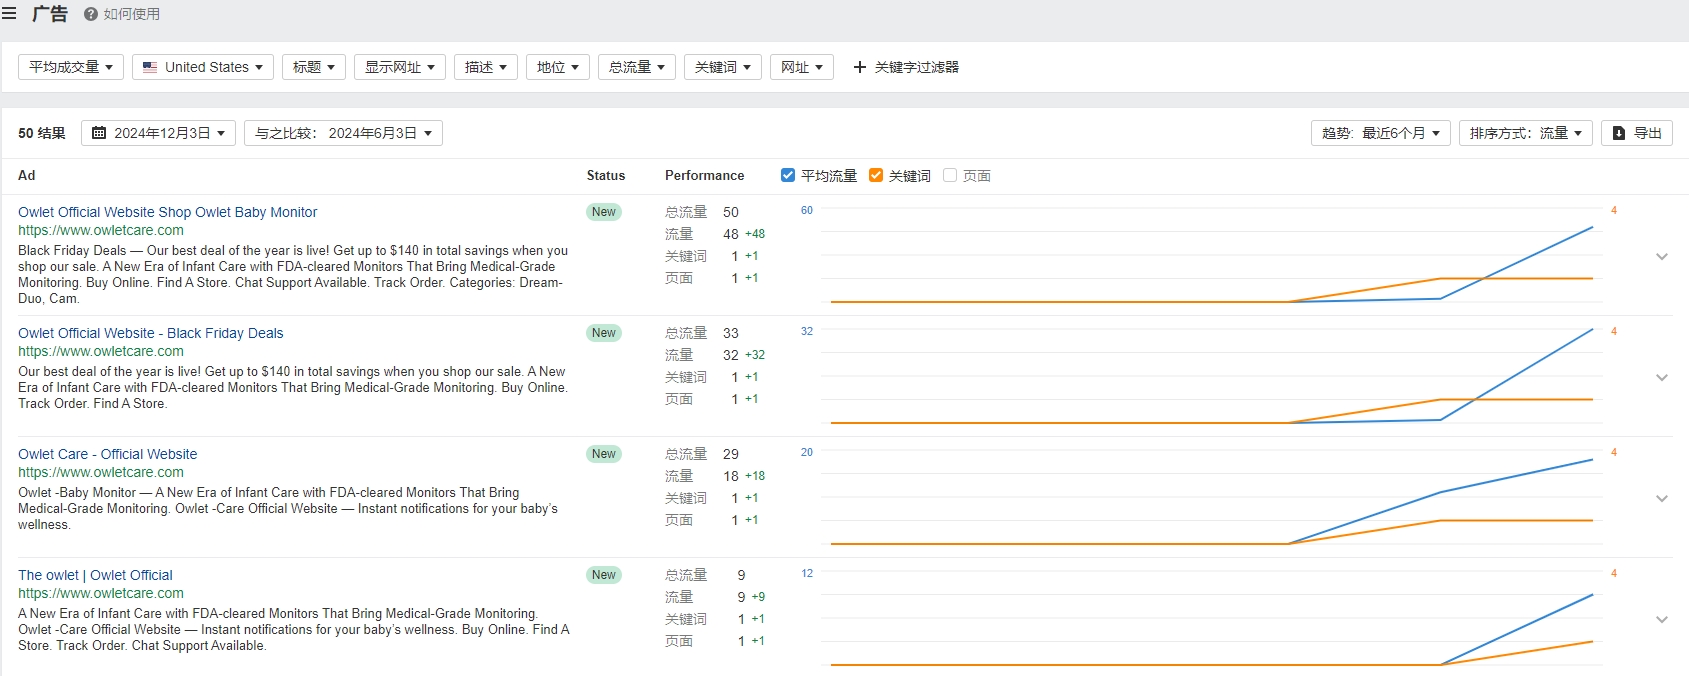Click the 关键字过滤器 button

[906, 67]
